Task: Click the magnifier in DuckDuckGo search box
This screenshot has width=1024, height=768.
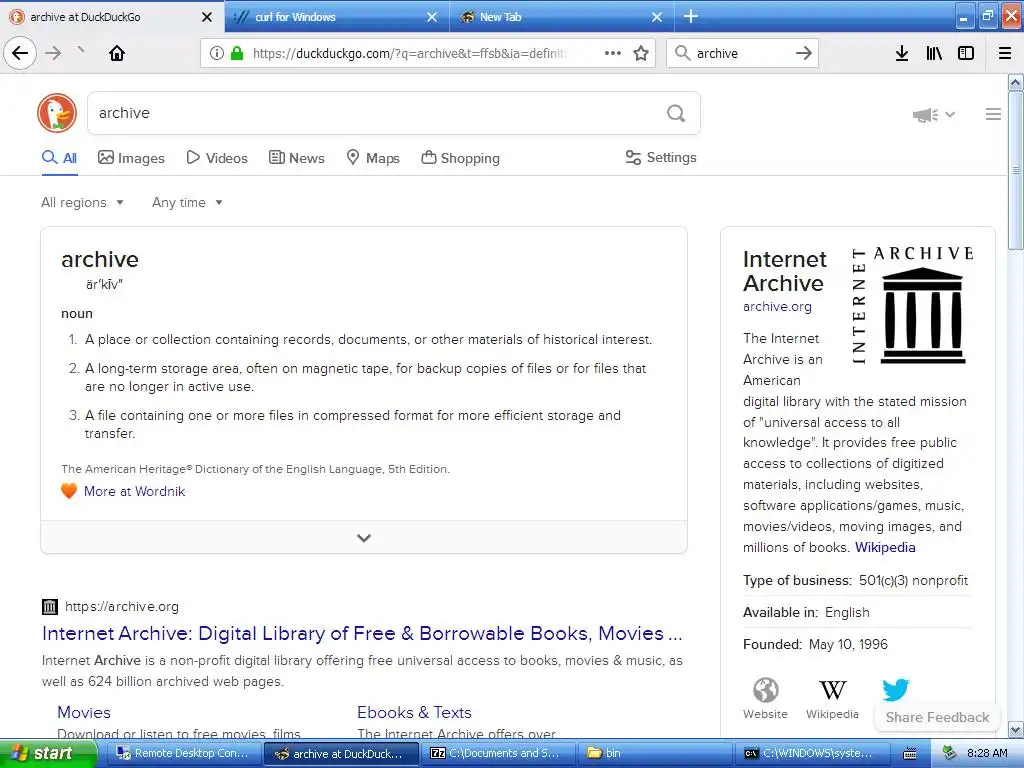Action: click(x=676, y=114)
